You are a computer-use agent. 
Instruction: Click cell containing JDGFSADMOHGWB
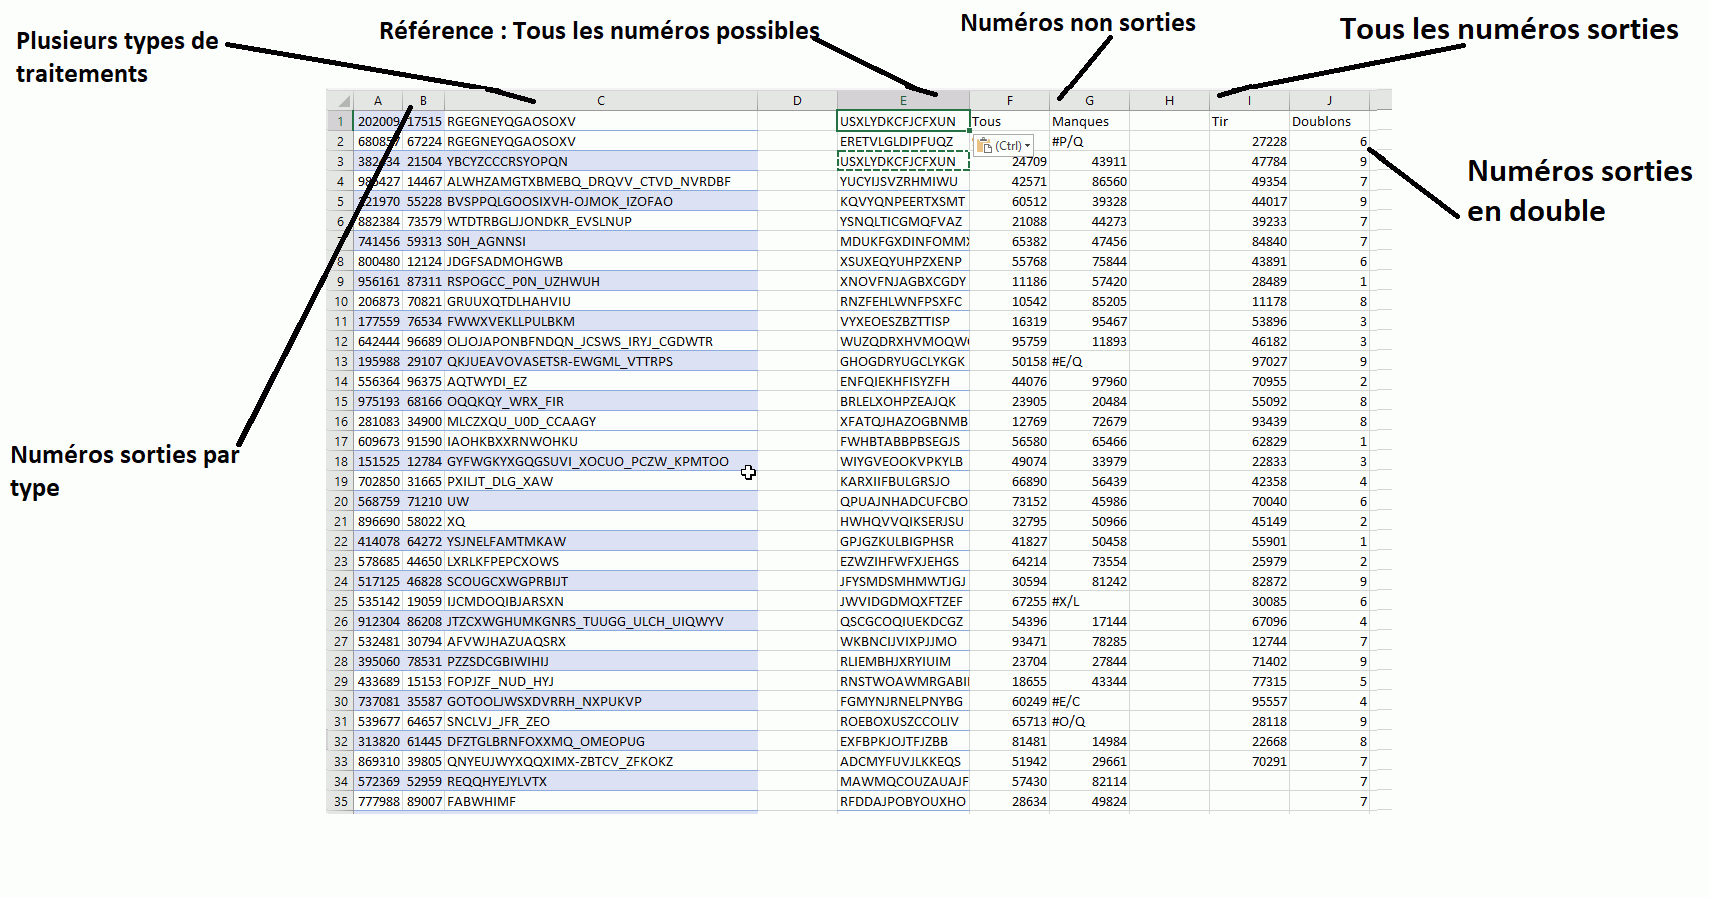tap(601, 261)
